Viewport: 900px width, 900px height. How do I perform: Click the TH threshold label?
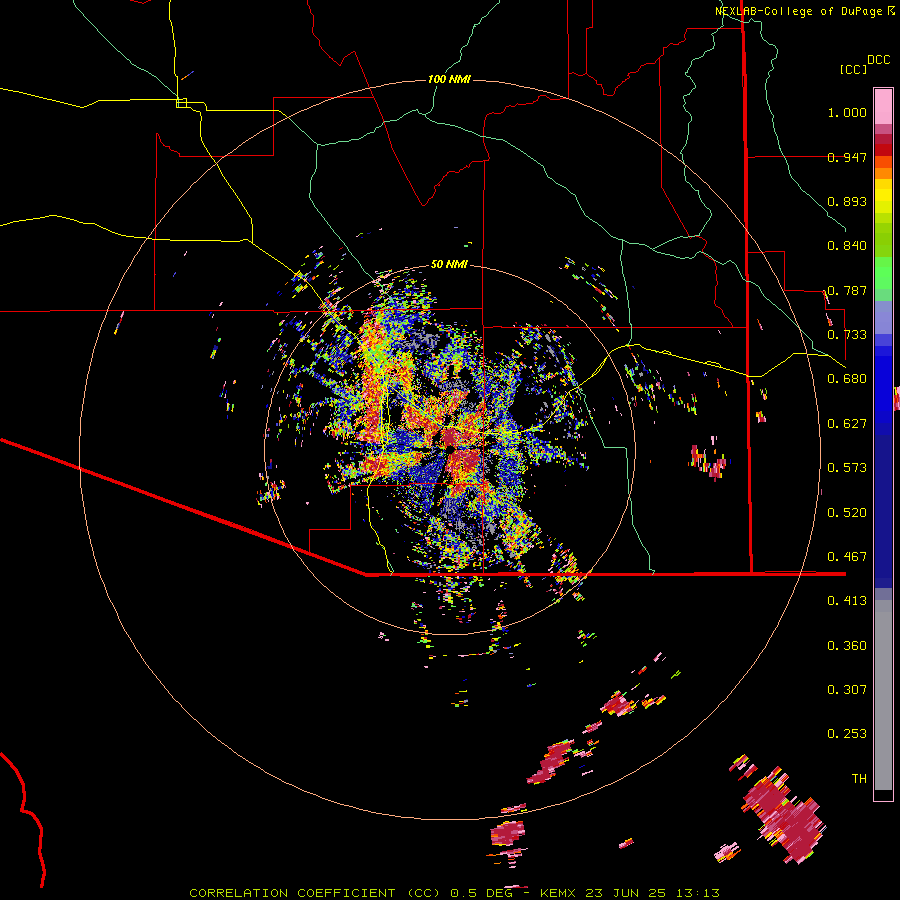(859, 779)
